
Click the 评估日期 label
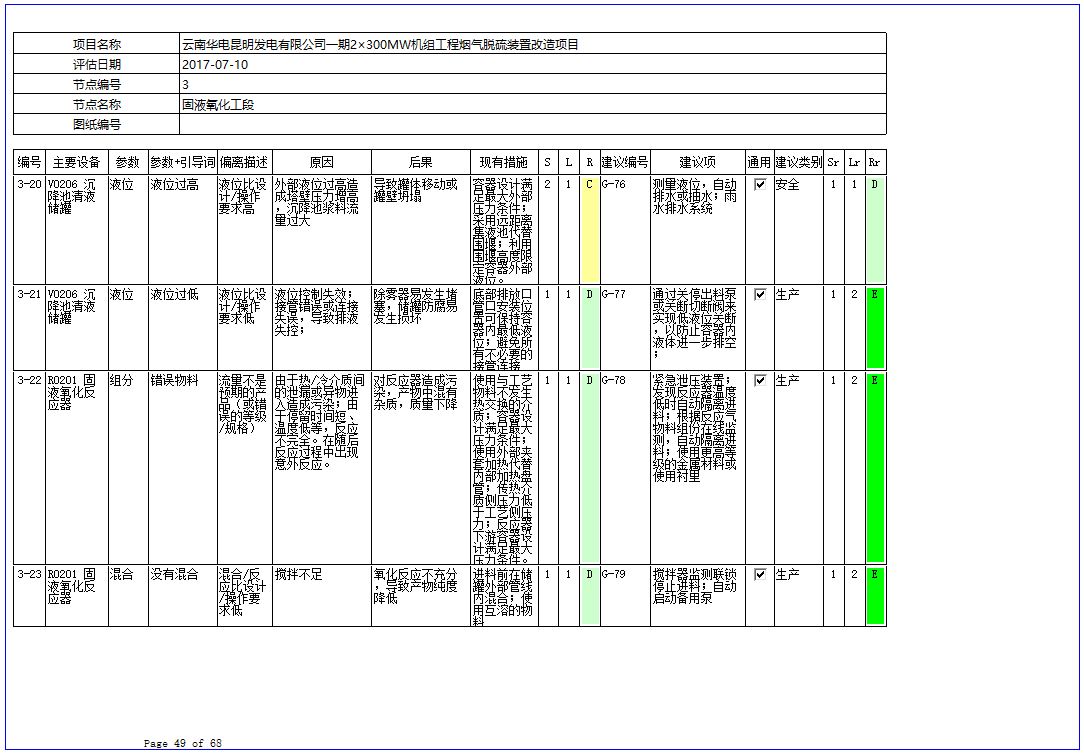pos(97,64)
